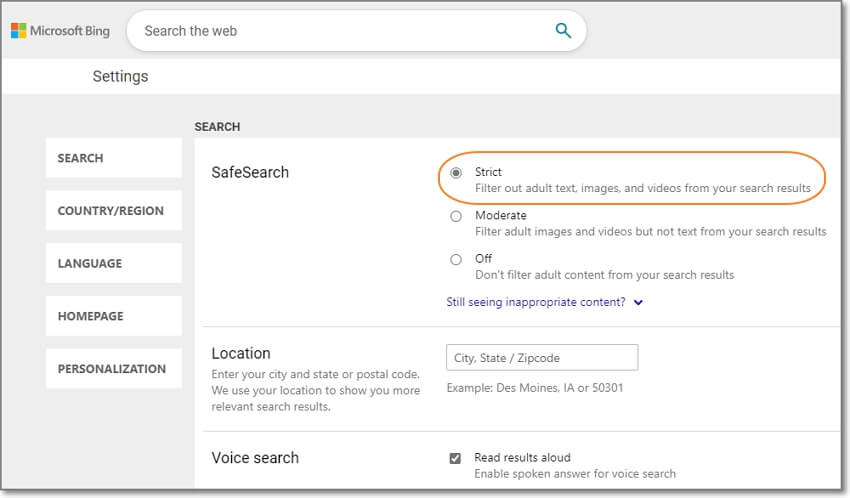Uncheck the Read results aloud checkbox
The width and height of the screenshot is (850, 498).
click(455, 458)
